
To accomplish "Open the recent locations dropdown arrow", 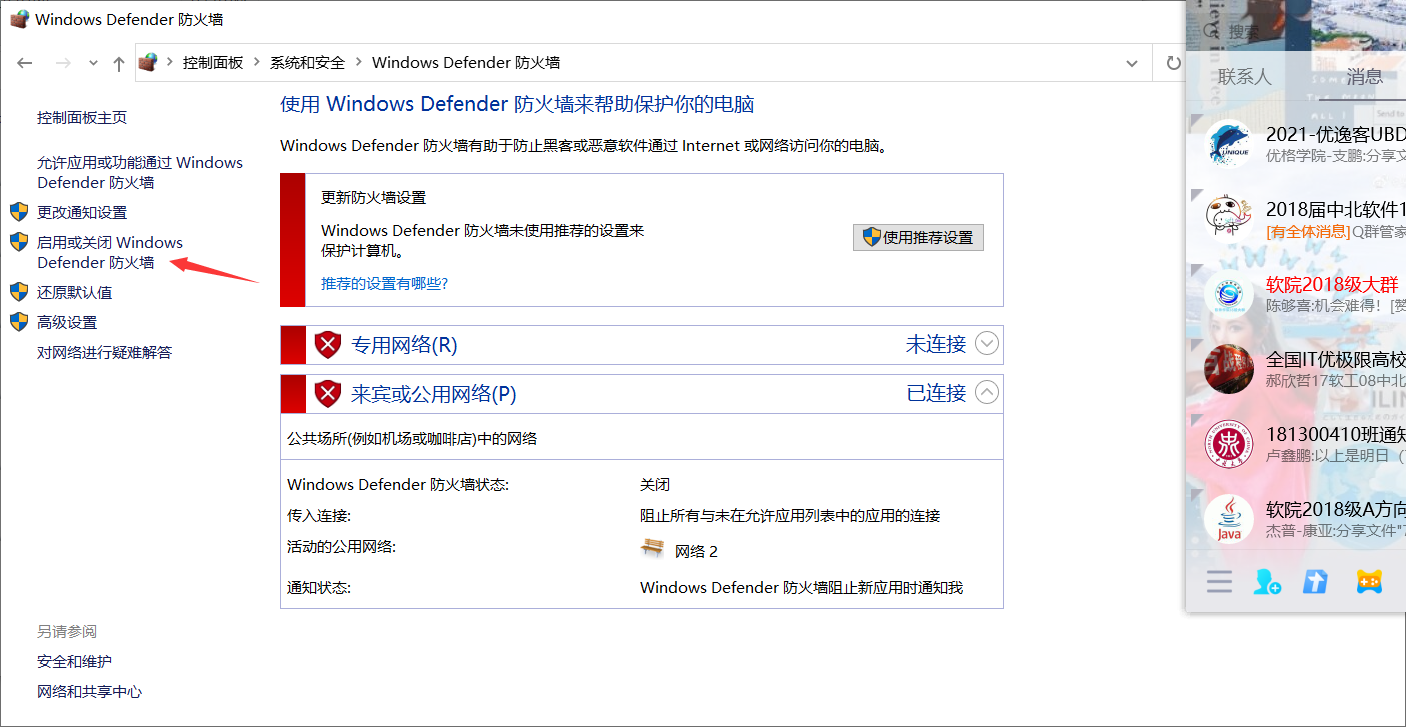I will tap(93, 63).
